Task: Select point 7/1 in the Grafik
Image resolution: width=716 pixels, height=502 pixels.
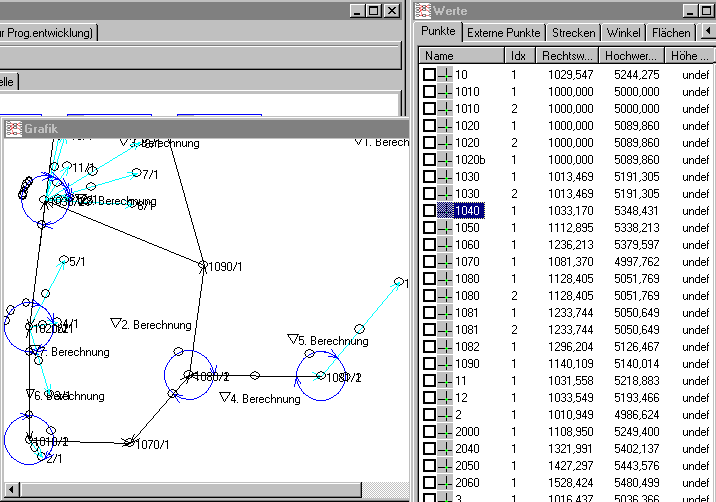Action: pos(136,172)
